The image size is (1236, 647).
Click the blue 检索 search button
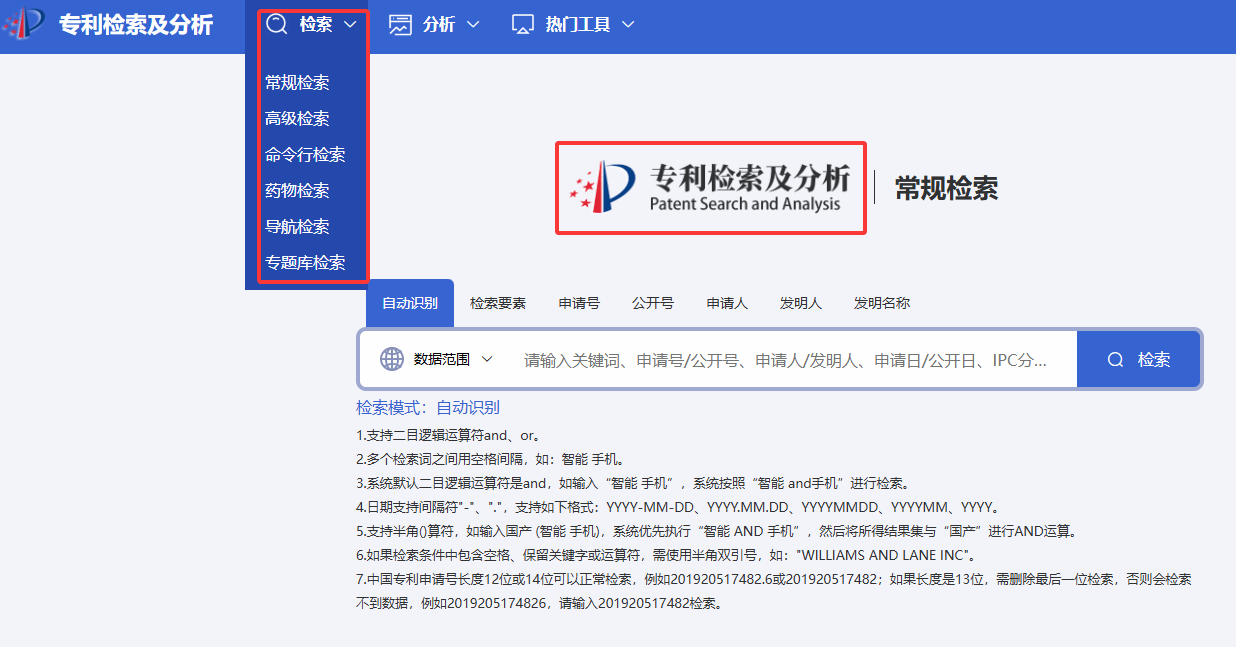1138,360
